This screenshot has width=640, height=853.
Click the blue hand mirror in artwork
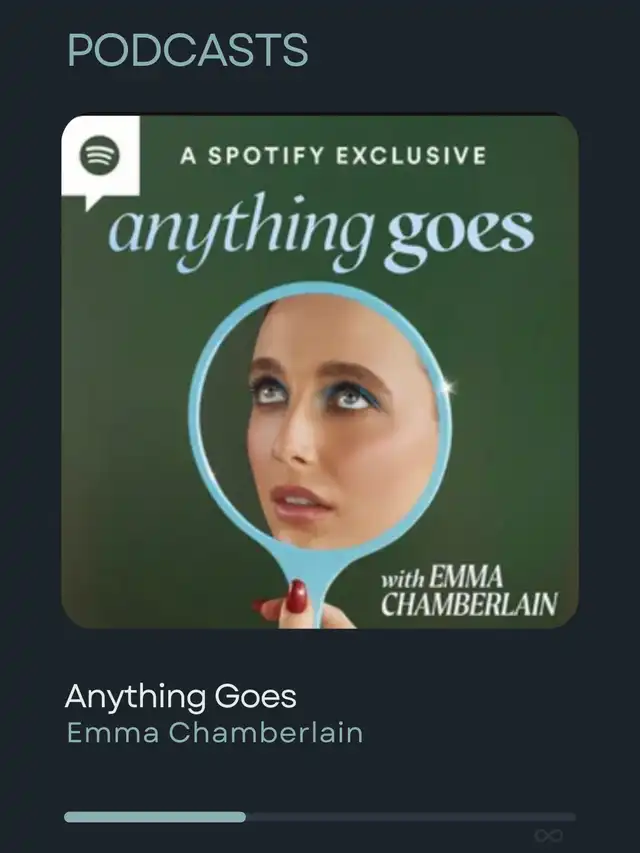coord(321,435)
